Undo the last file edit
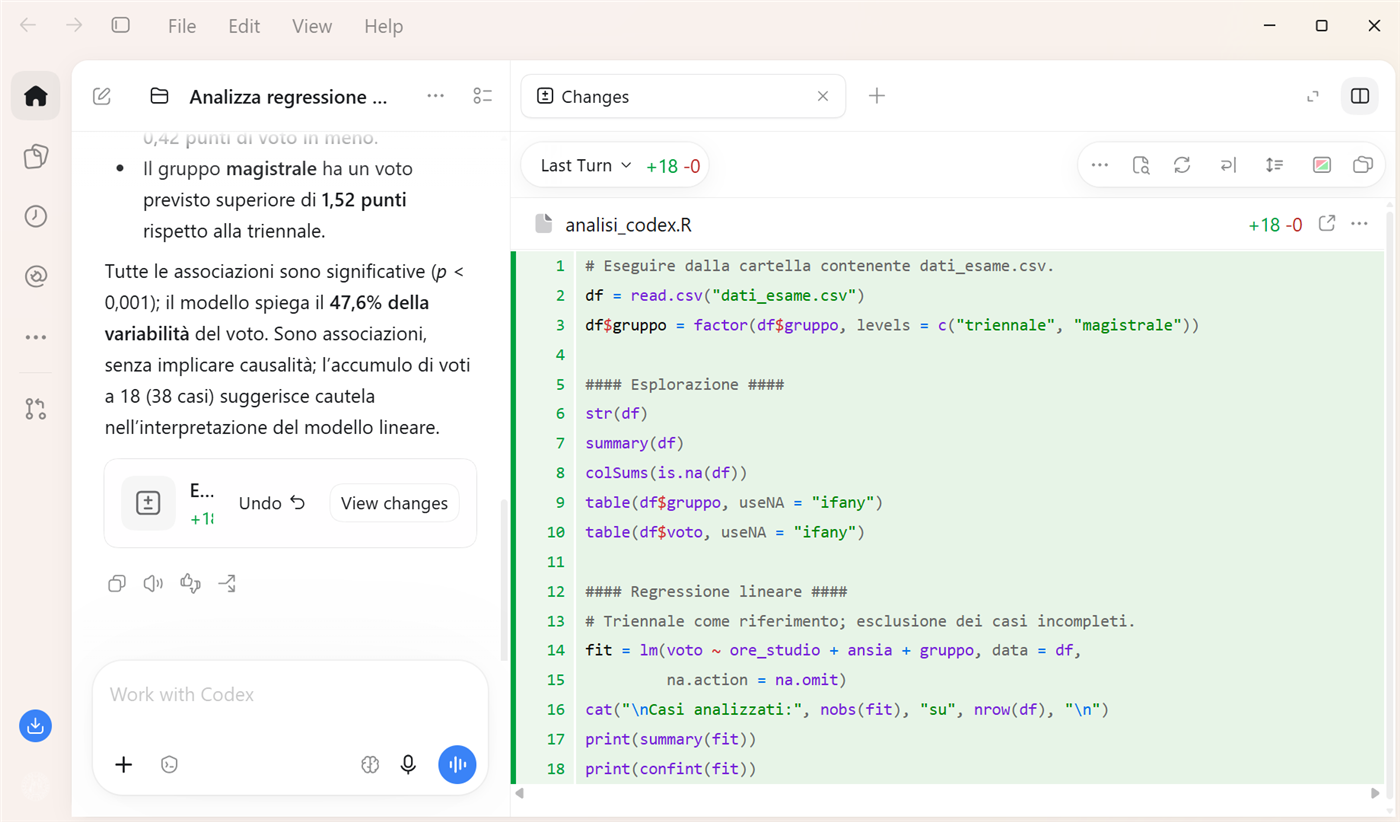This screenshot has height=822, width=1400. pos(272,503)
